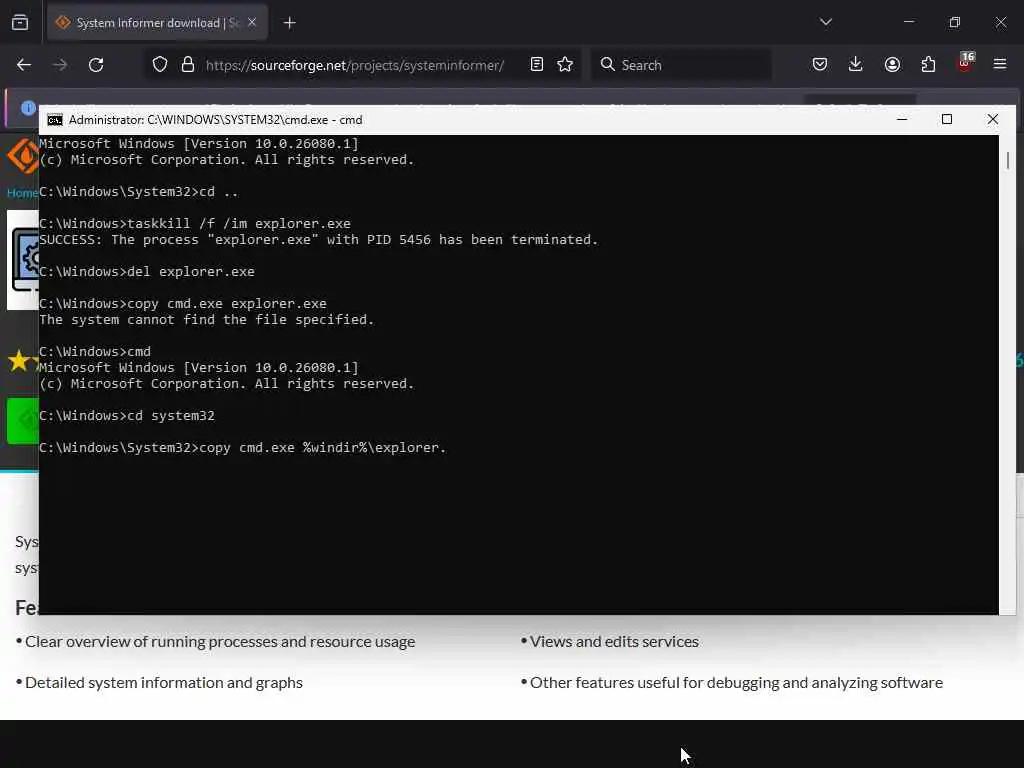Click the blue info icon in notification bar
This screenshot has height=768, width=1024.
[x=28, y=108]
